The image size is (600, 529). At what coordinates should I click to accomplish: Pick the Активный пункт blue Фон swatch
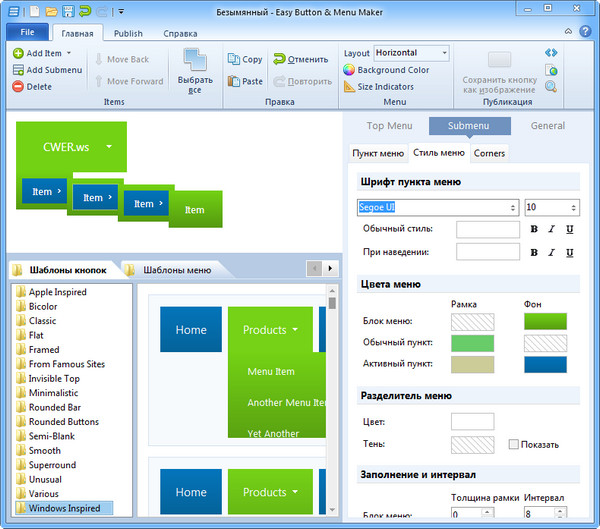[545, 365]
